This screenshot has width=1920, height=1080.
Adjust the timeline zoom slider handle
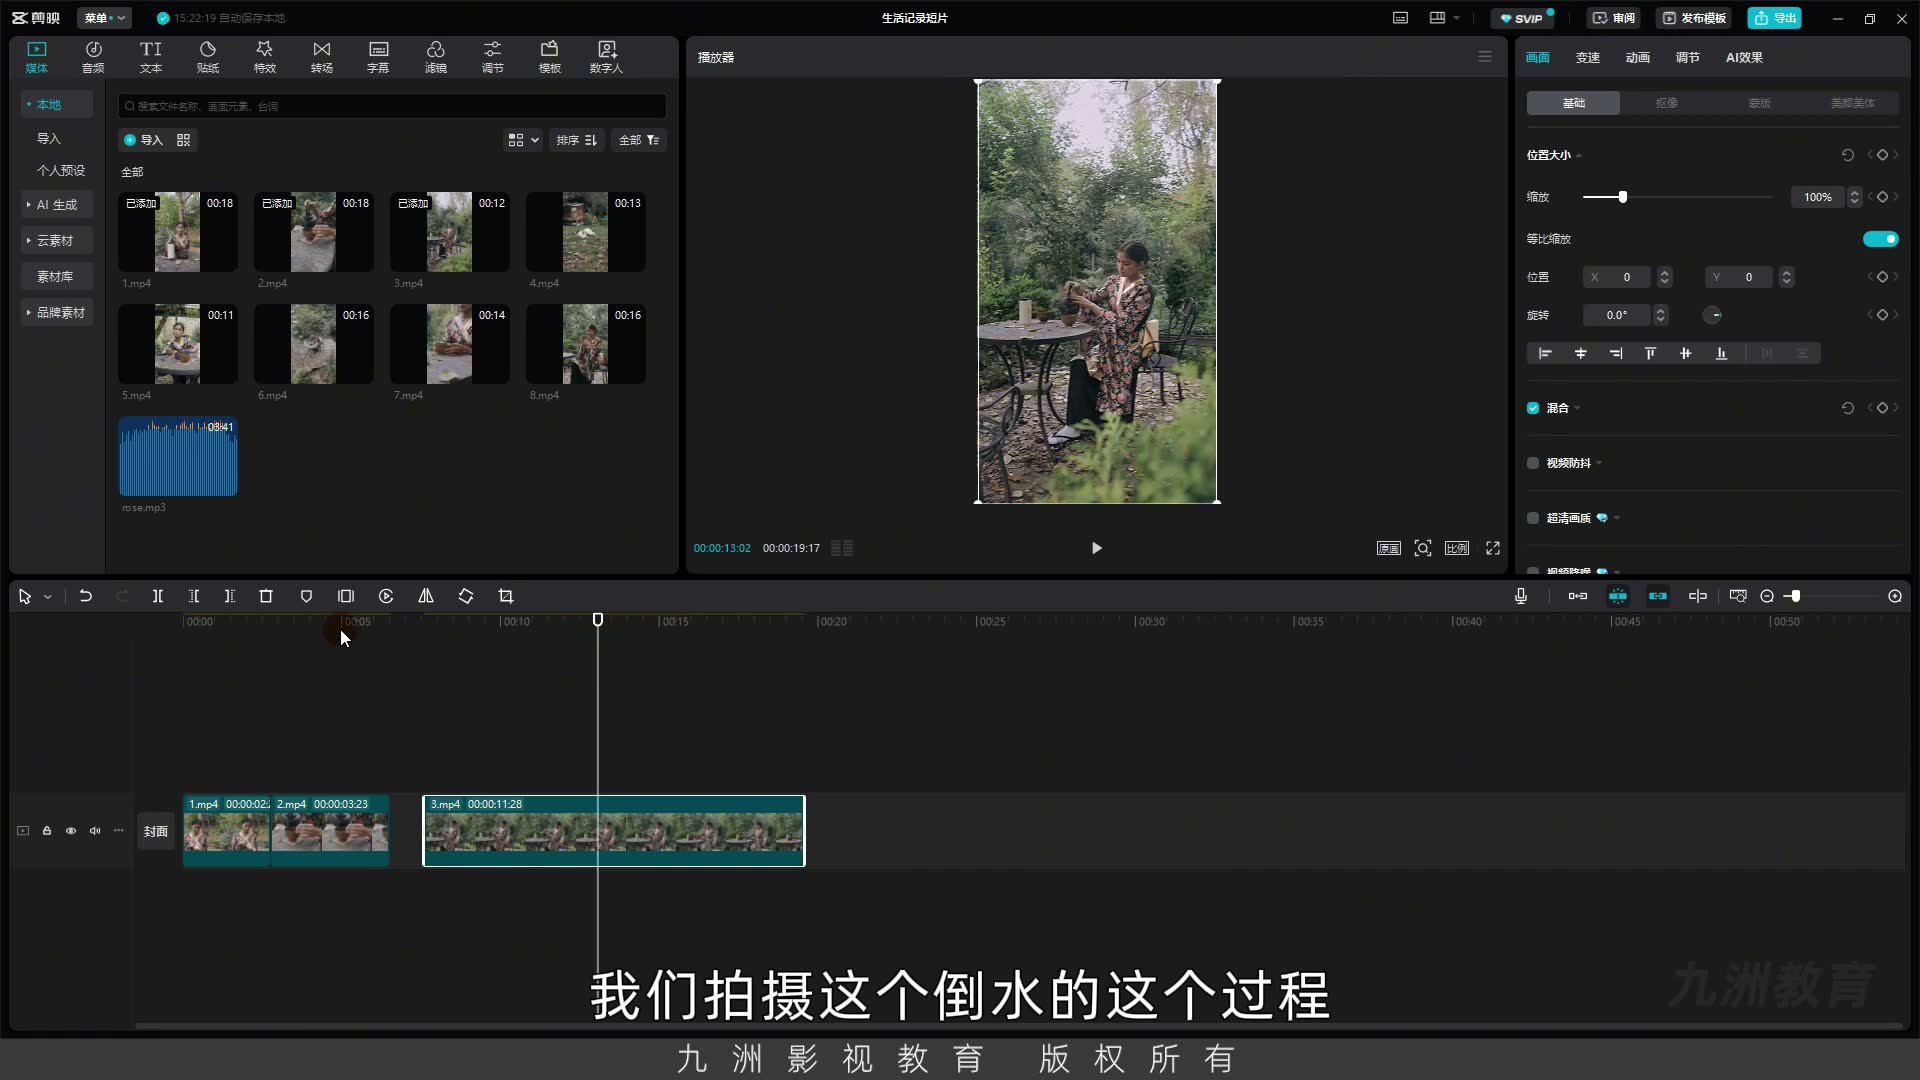tap(1795, 596)
